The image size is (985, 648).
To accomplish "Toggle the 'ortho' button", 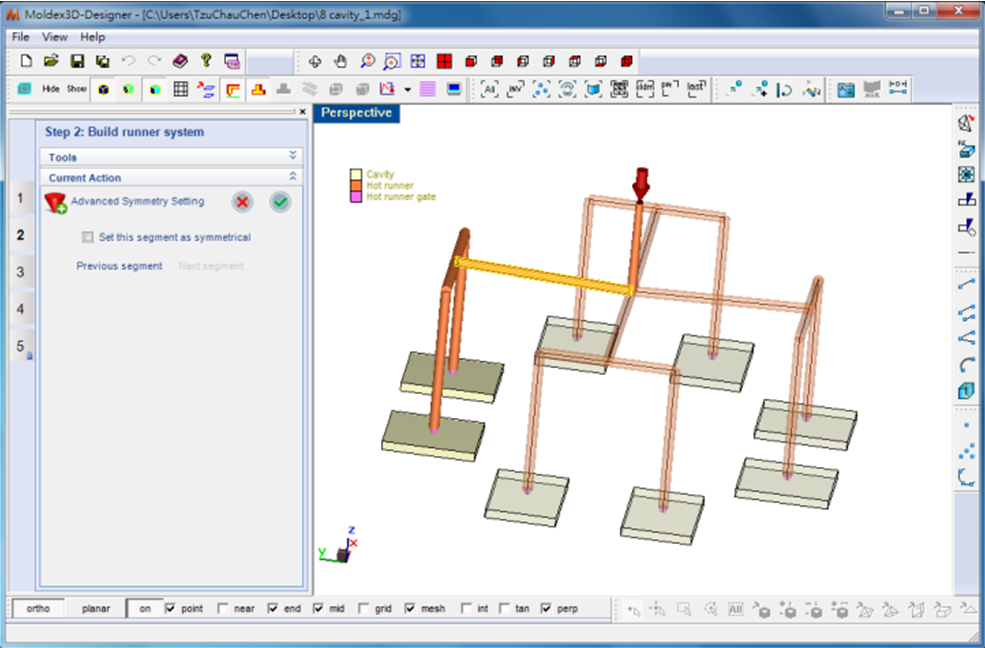I will click(38, 608).
